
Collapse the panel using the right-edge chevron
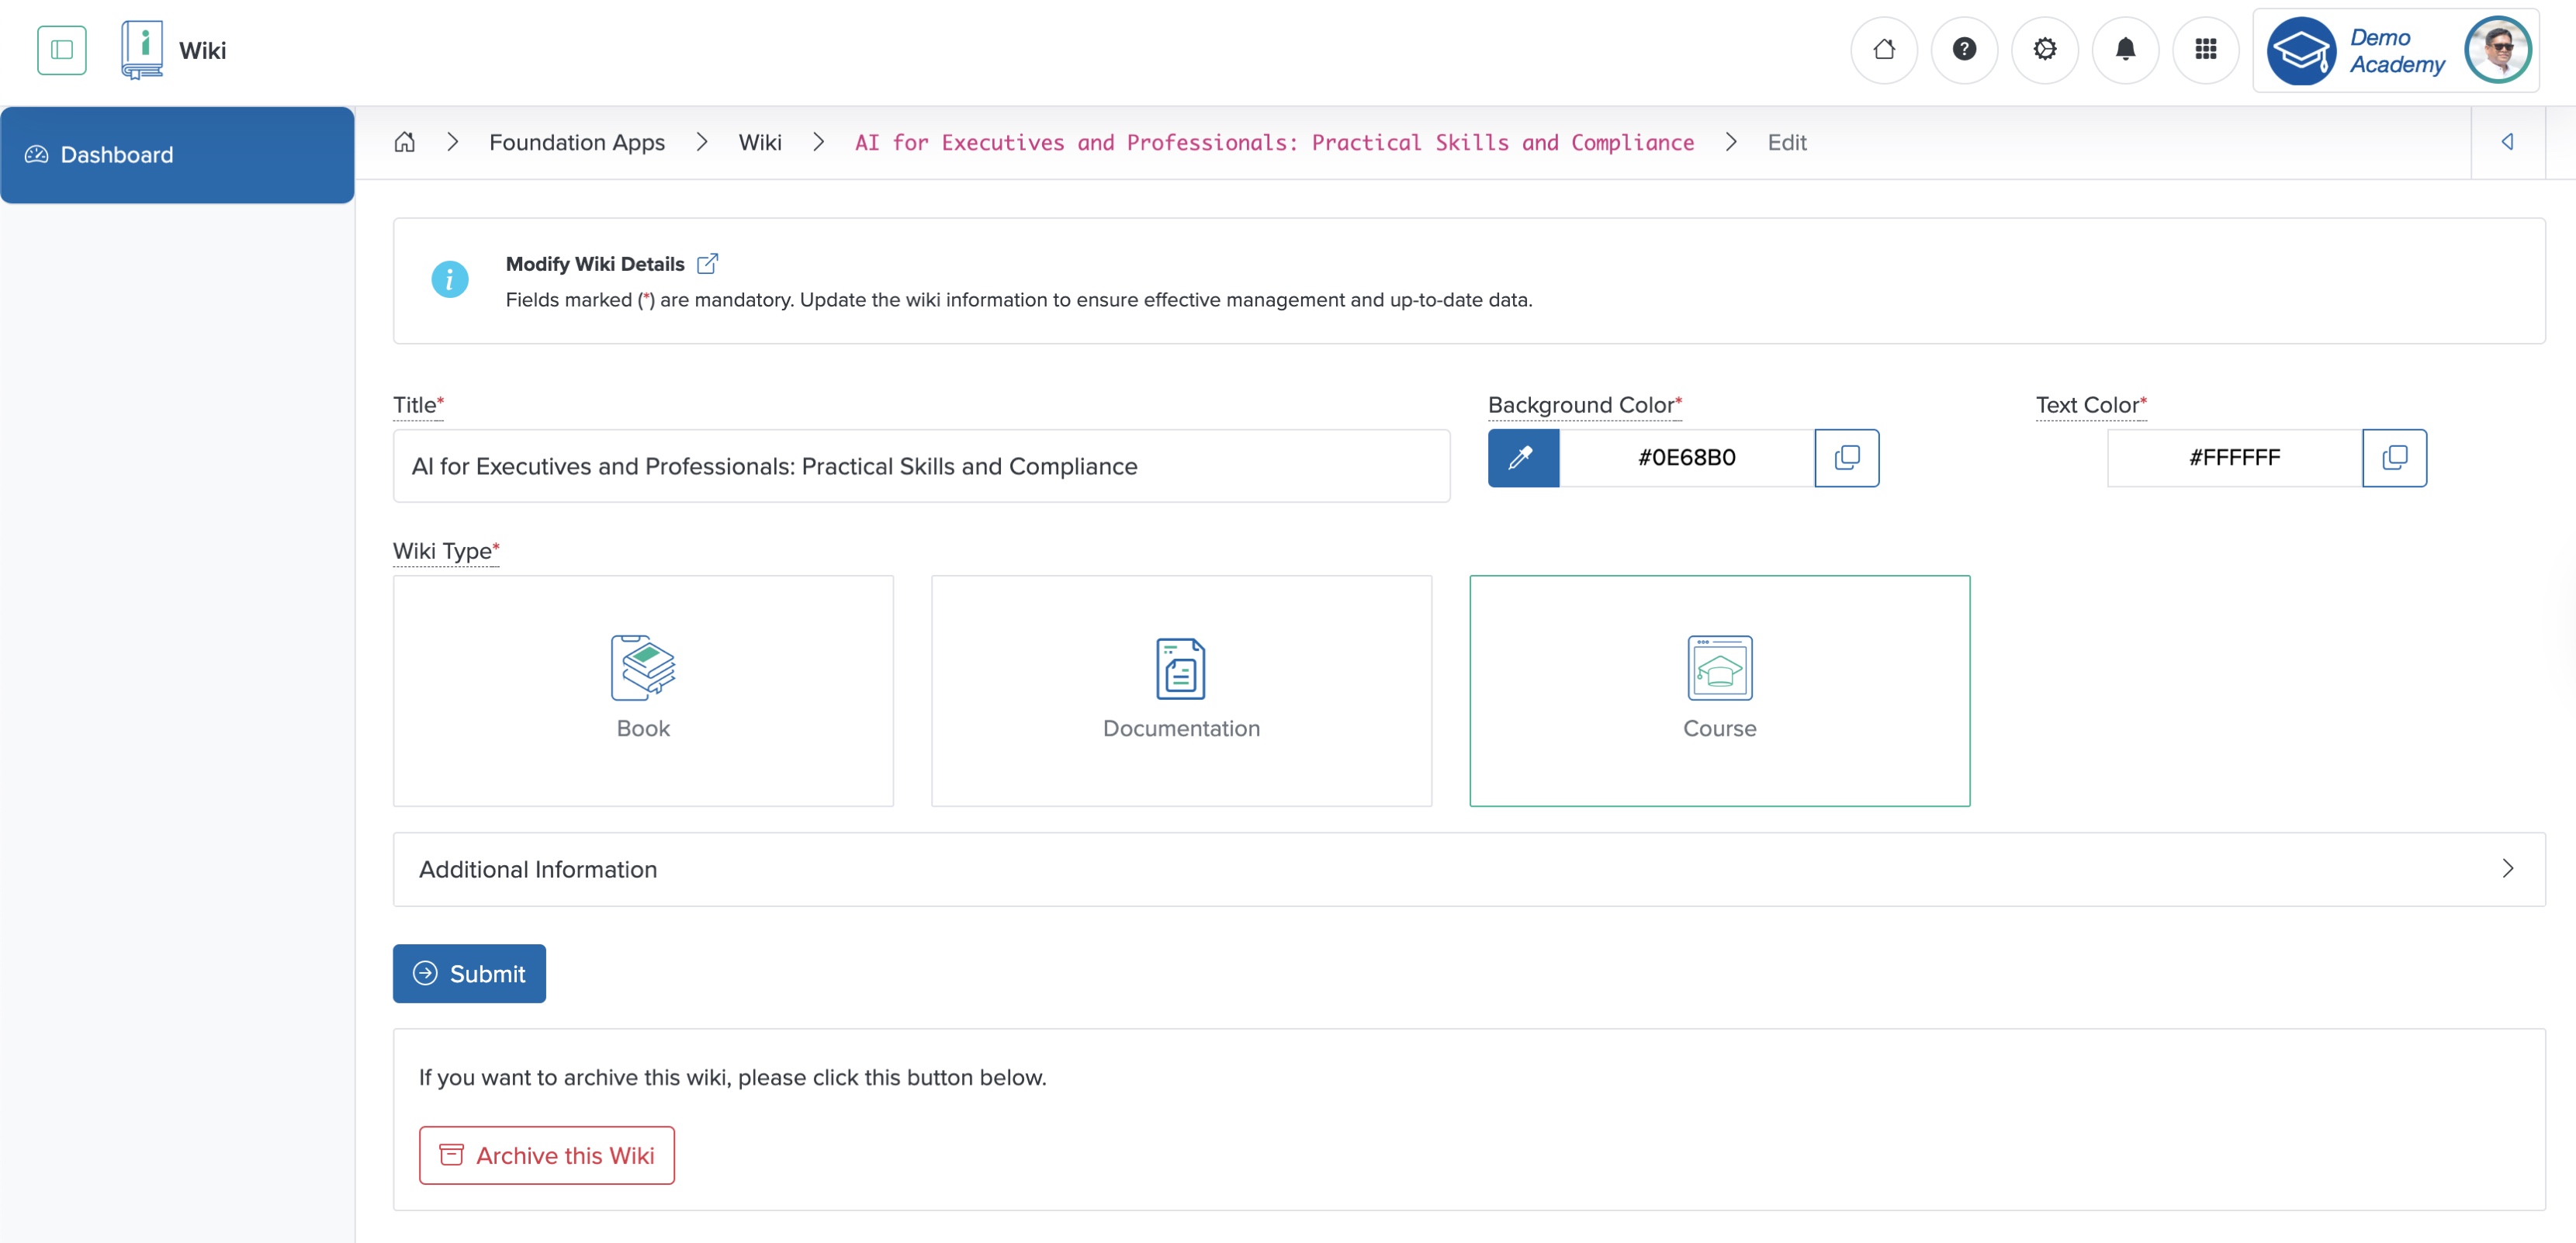(x=2507, y=142)
